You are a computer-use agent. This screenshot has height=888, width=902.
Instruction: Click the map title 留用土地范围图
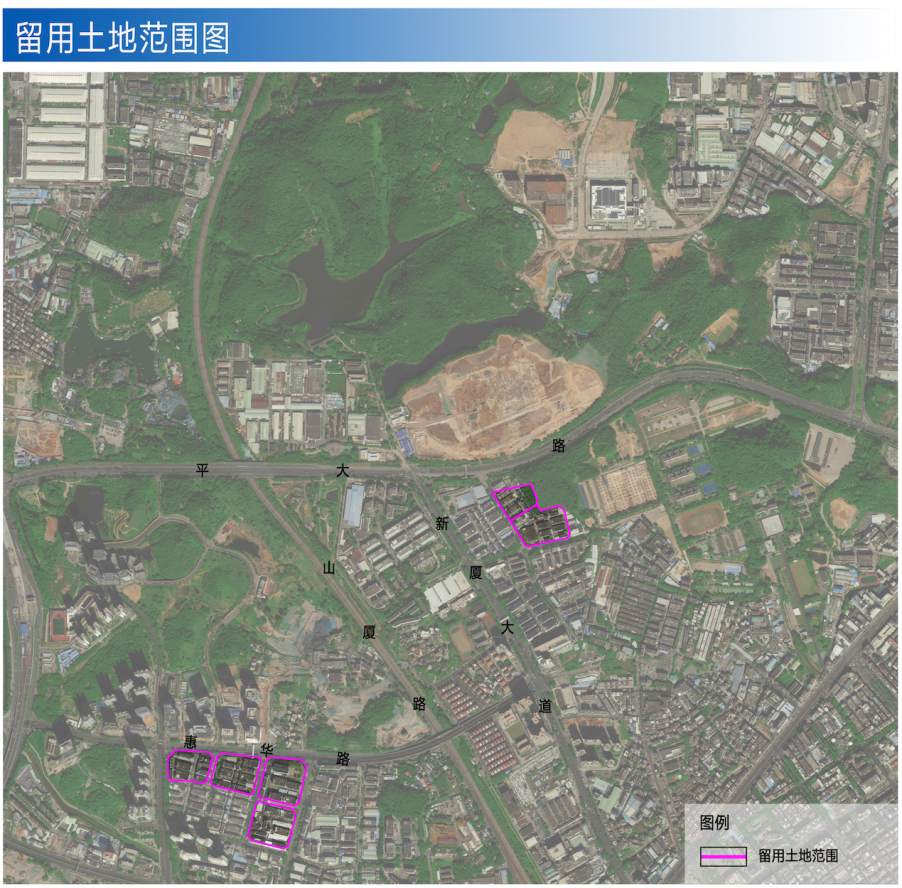[122, 37]
